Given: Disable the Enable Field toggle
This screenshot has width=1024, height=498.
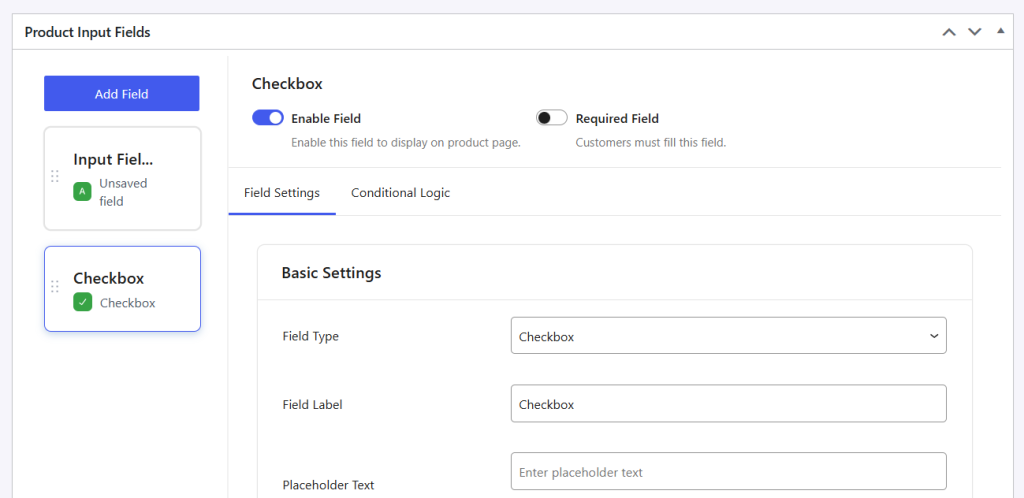Looking at the screenshot, I should 268,118.
